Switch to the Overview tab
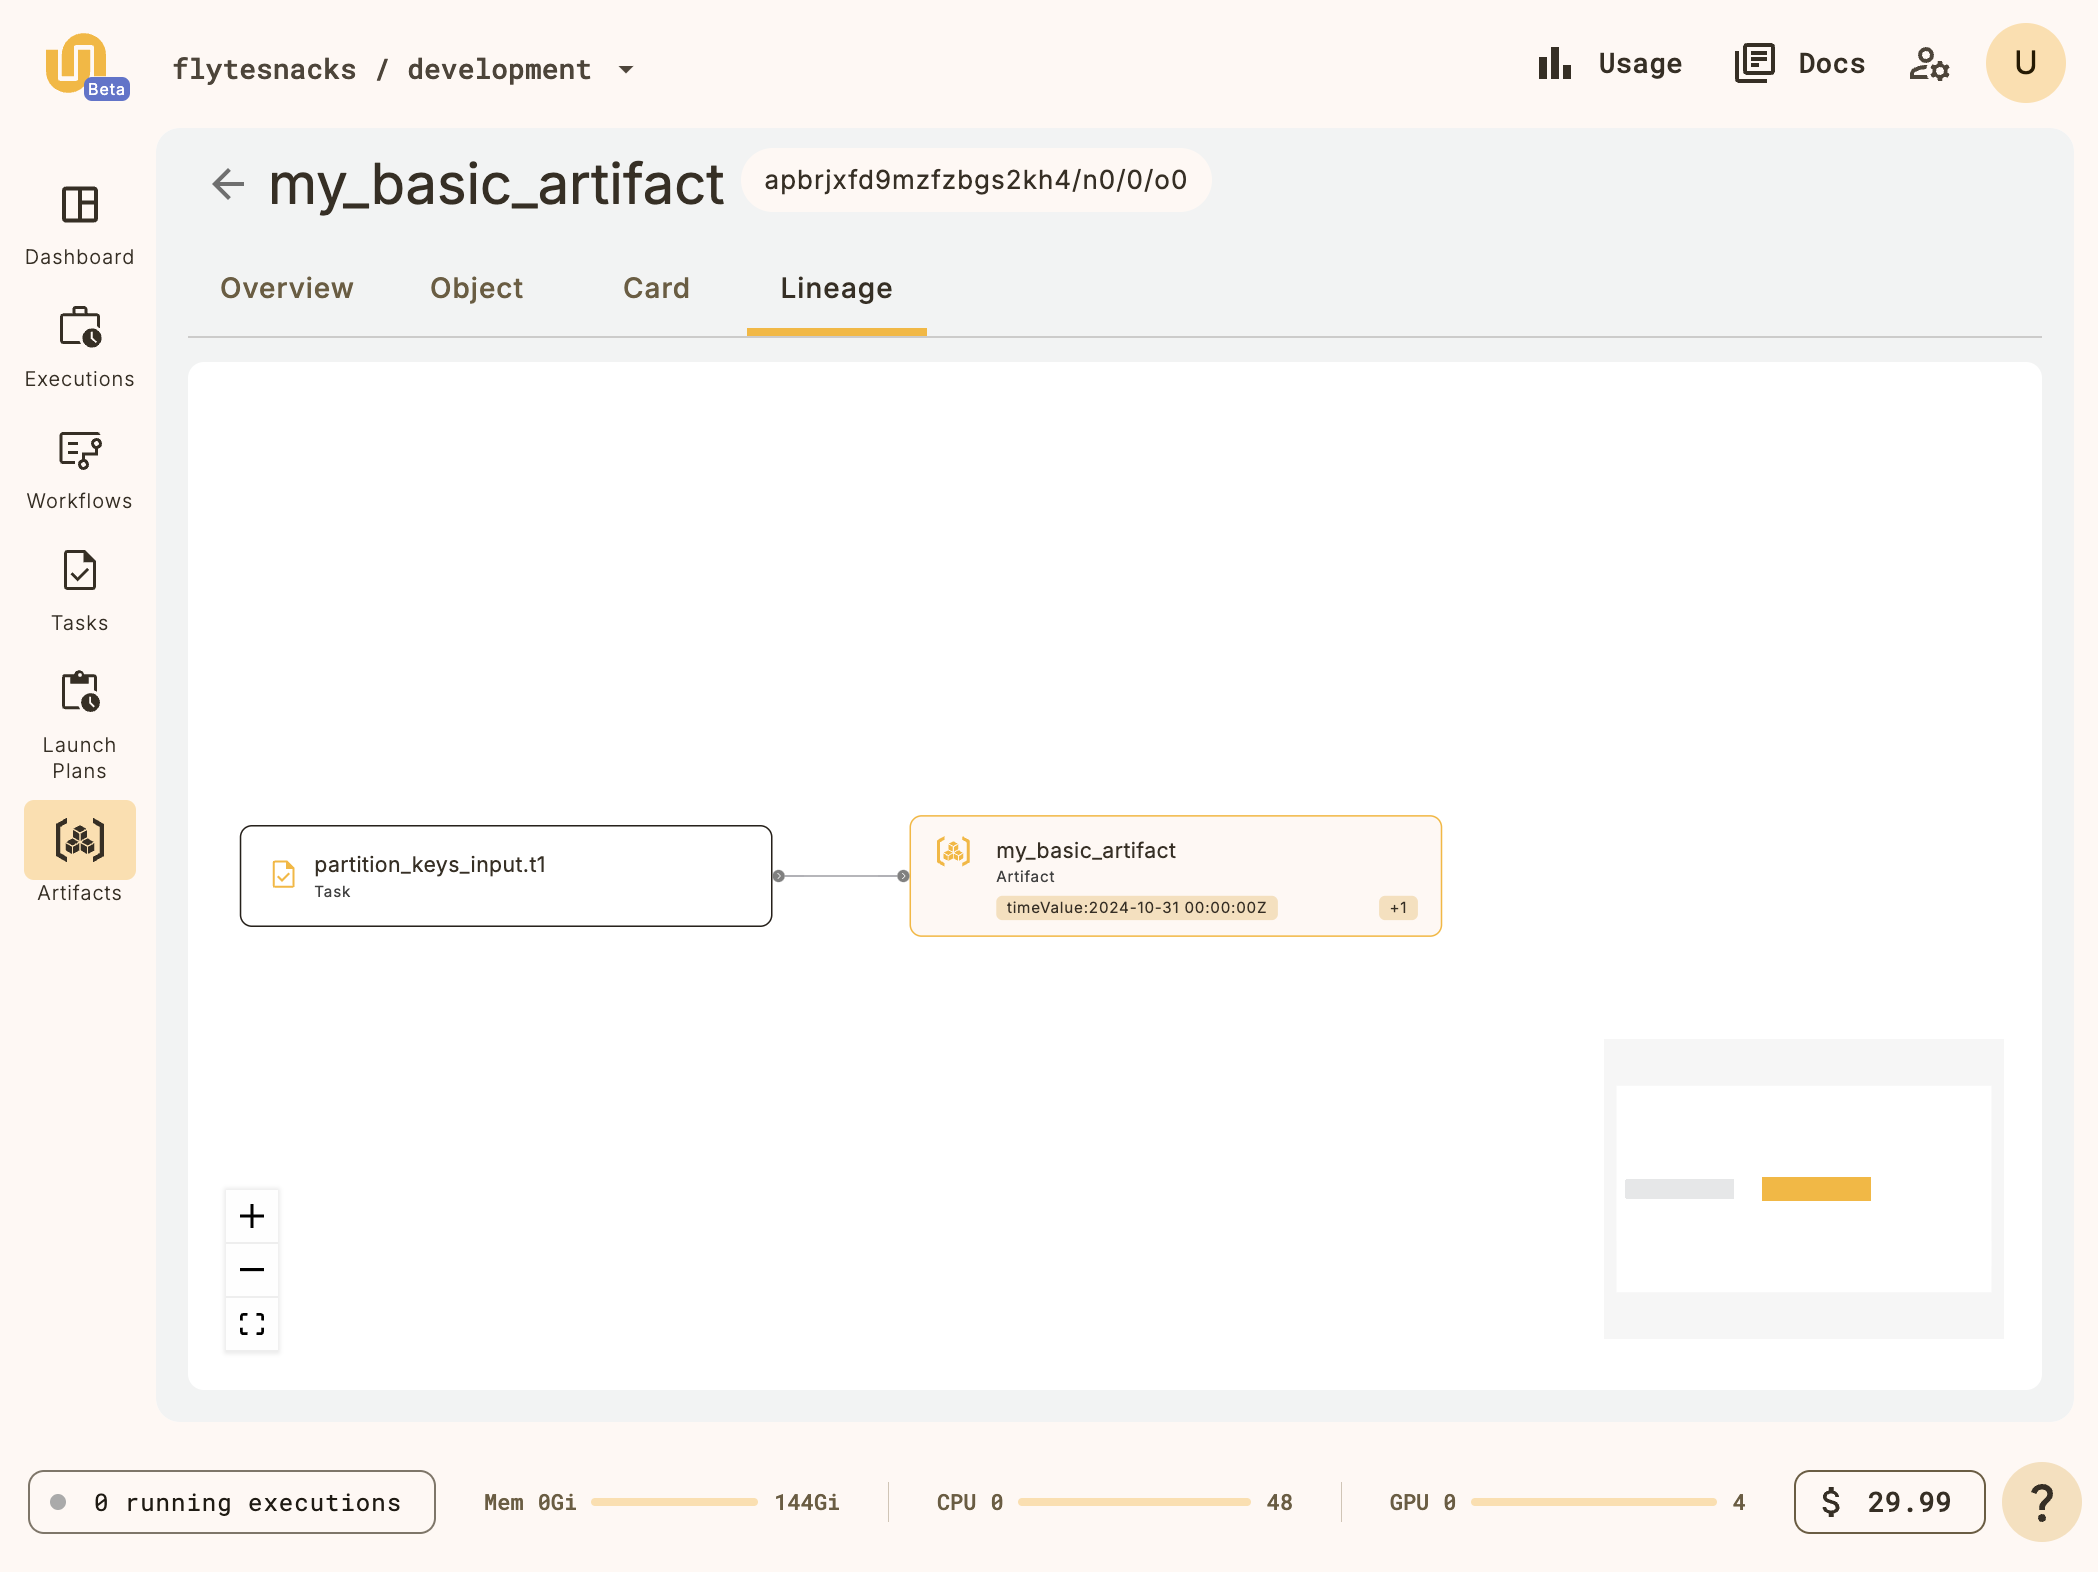The height and width of the screenshot is (1572, 2098). [x=287, y=288]
